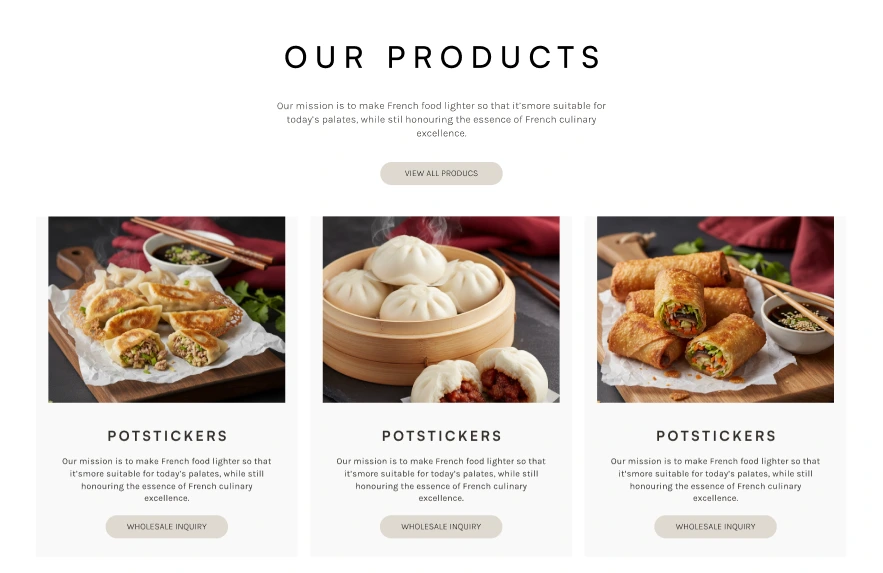Viewport: 883px width, 573px height.
Task: Click the description text in the dumplings card
Action: 167,480
